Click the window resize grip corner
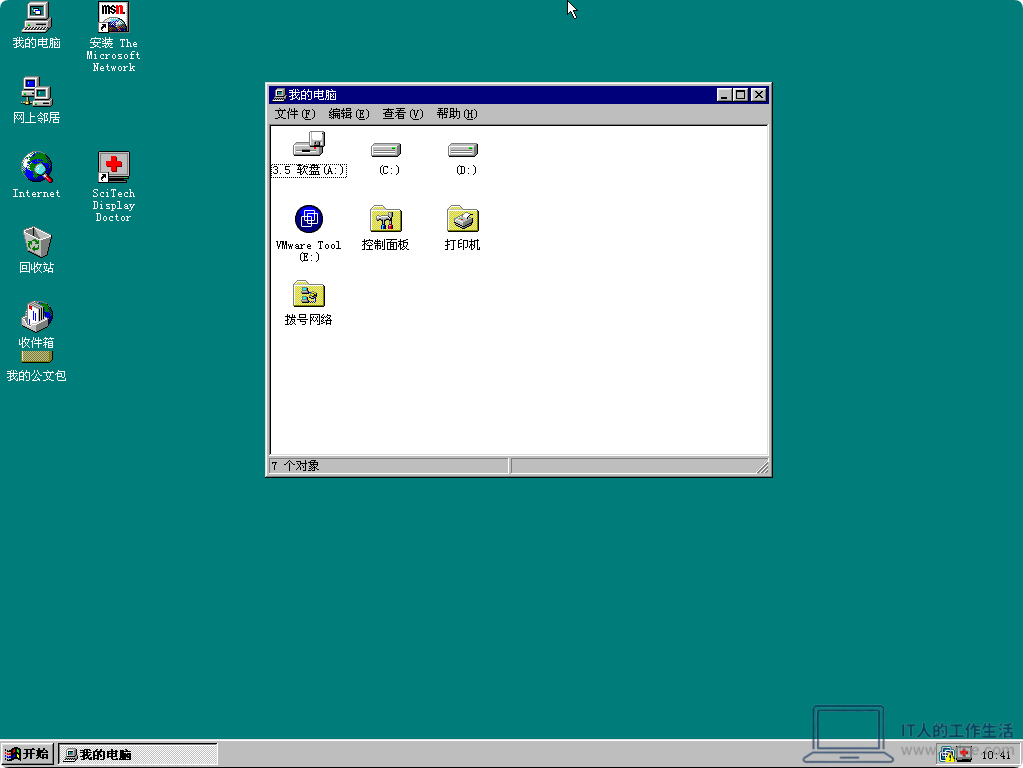This screenshot has width=1023, height=768. (x=763, y=467)
